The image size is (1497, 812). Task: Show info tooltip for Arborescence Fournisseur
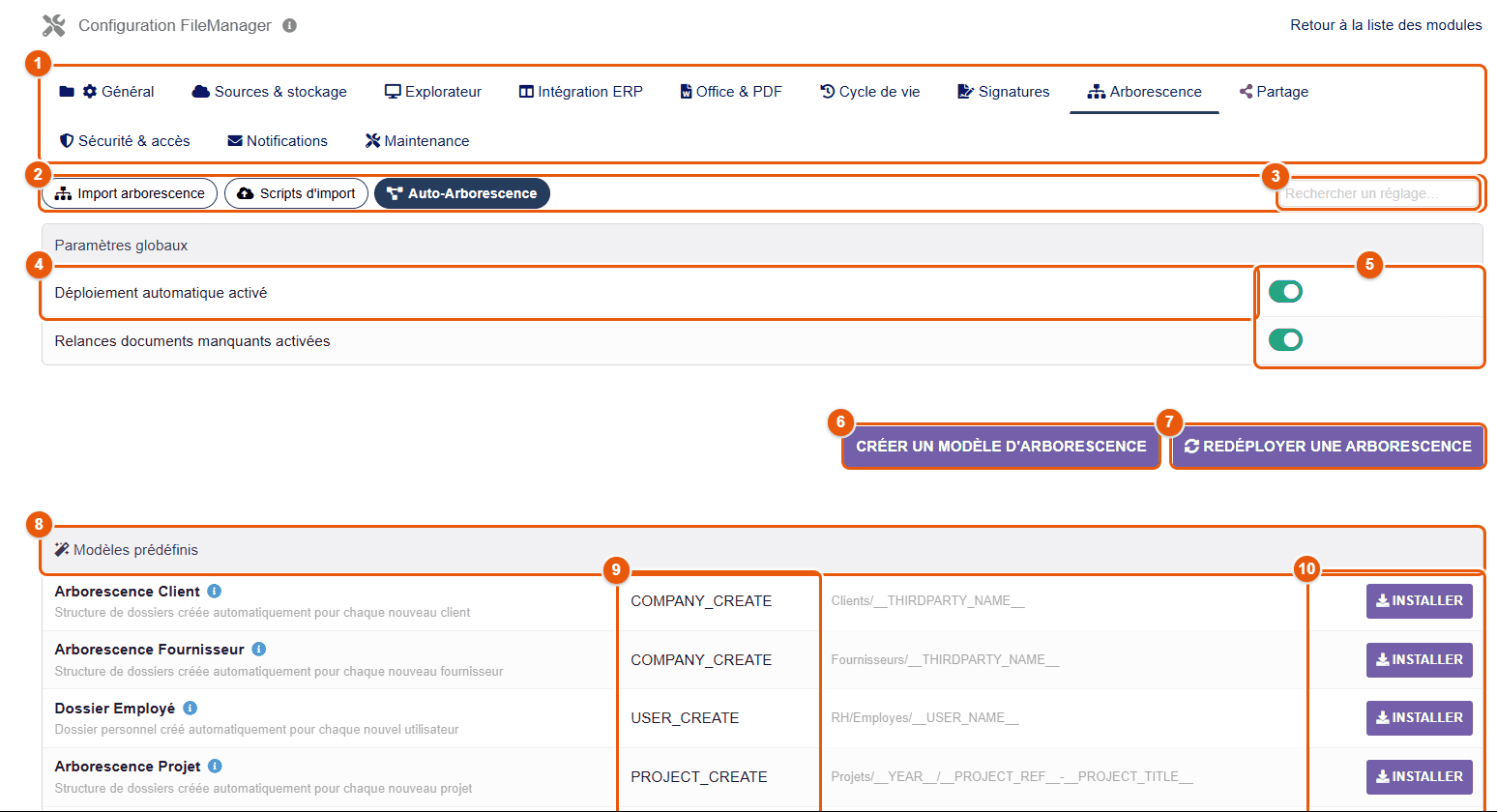(259, 649)
